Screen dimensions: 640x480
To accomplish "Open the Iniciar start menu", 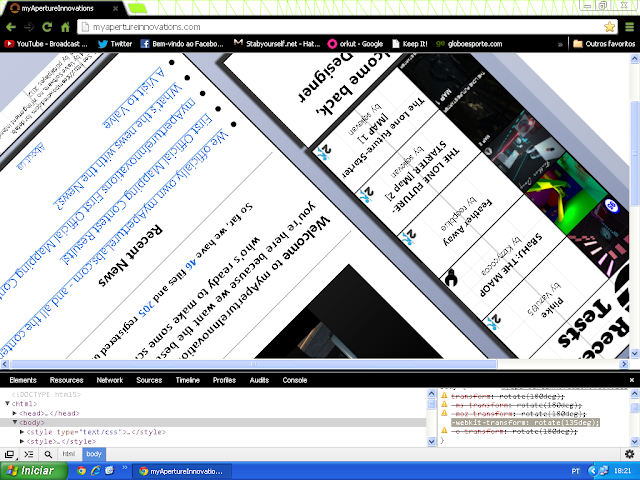I will [x=34, y=471].
